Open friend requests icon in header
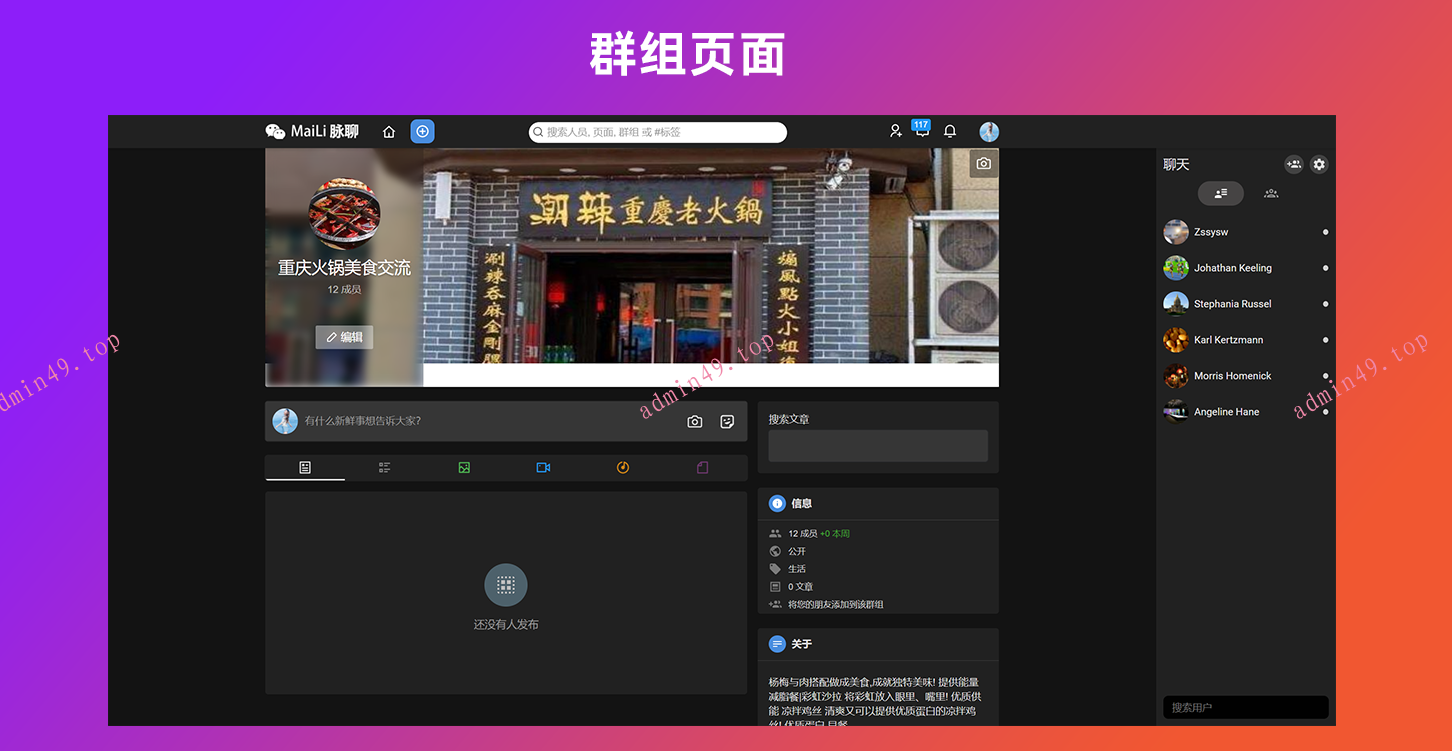 (x=896, y=132)
